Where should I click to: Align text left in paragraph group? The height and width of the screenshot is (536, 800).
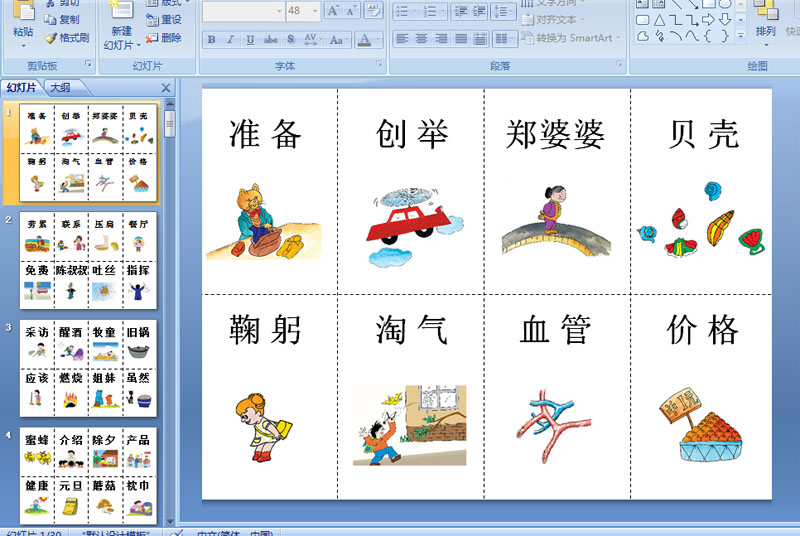click(402, 39)
